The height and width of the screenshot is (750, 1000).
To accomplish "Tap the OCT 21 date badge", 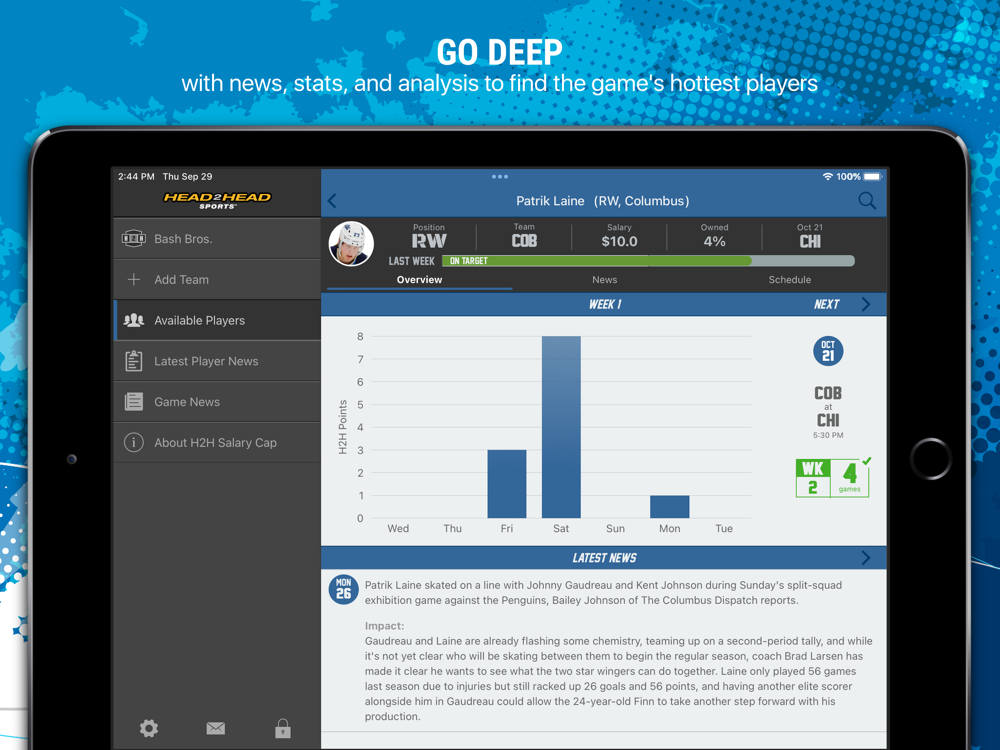I will click(x=828, y=351).
